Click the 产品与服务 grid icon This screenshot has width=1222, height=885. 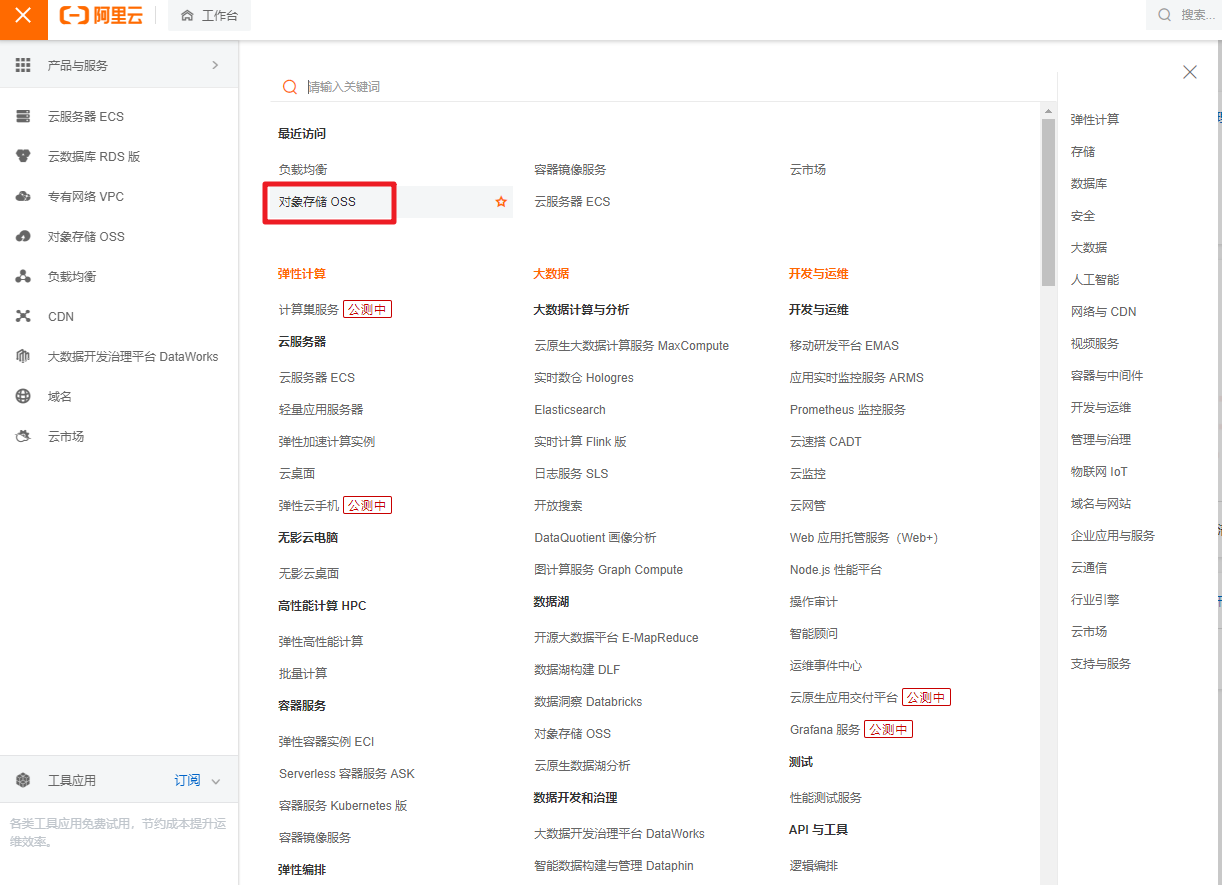(23, 65)
